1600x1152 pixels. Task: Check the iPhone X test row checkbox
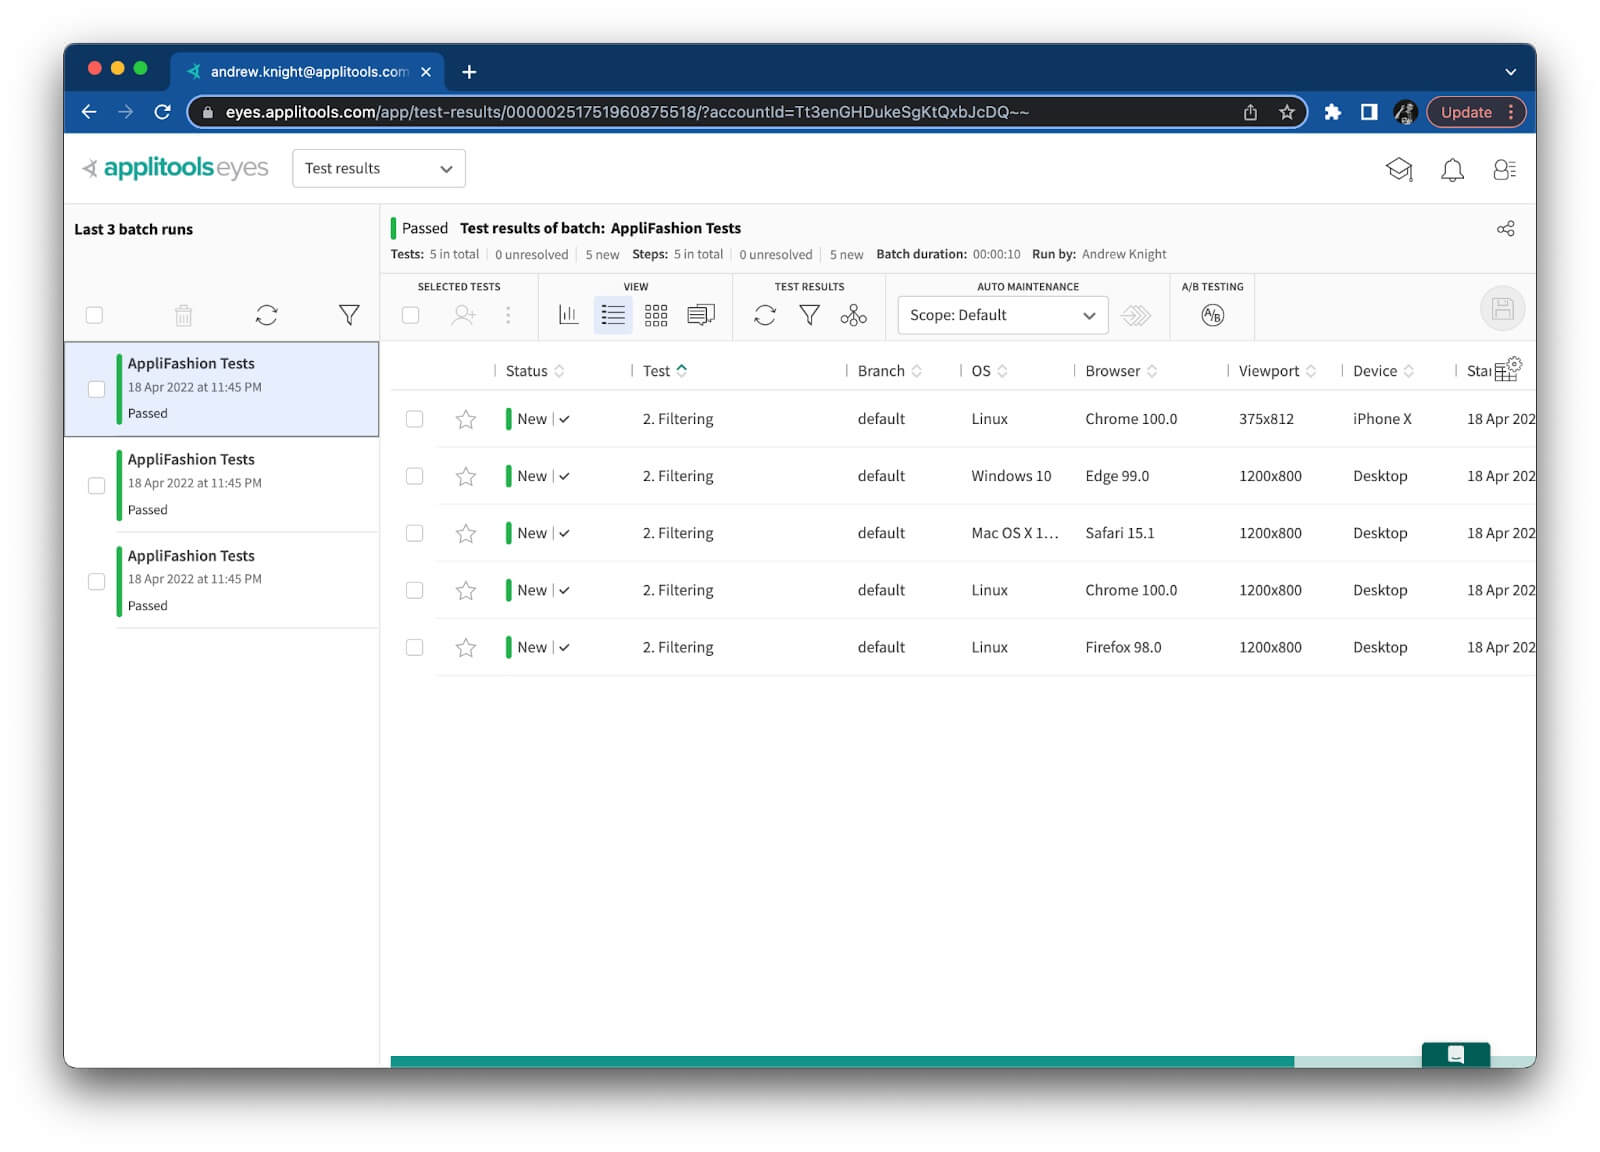[414, 419]
